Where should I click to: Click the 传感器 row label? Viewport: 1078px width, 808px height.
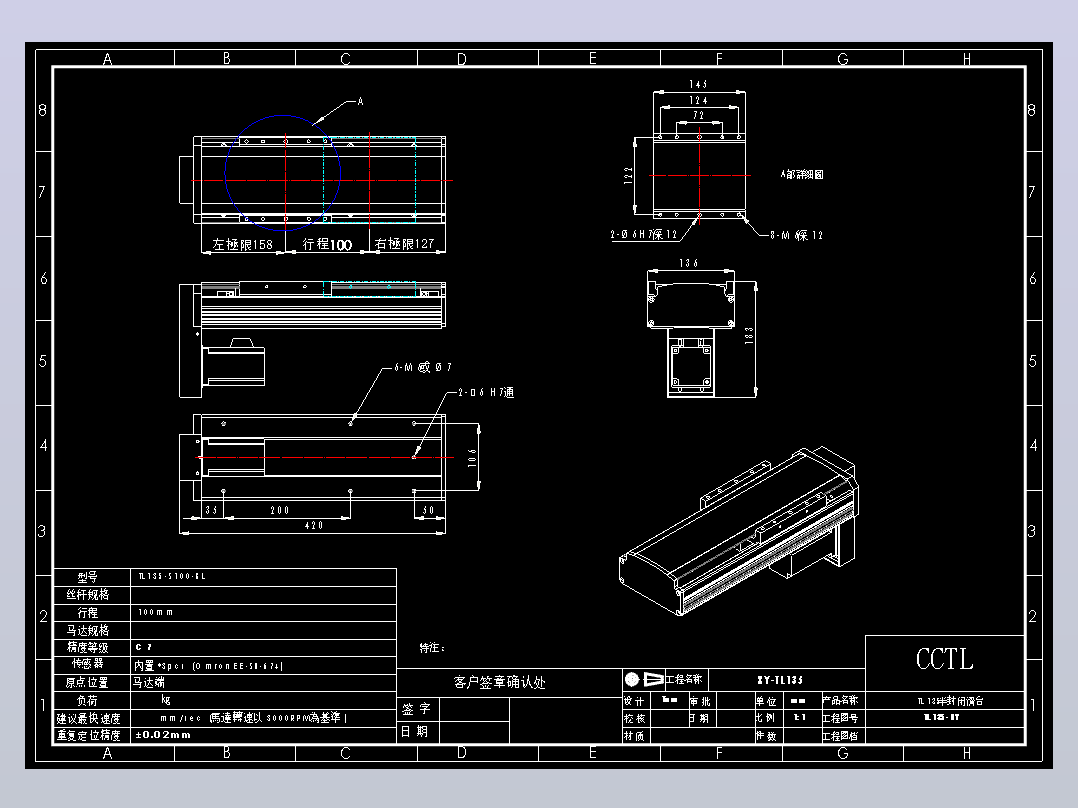(x=87, y=664)
